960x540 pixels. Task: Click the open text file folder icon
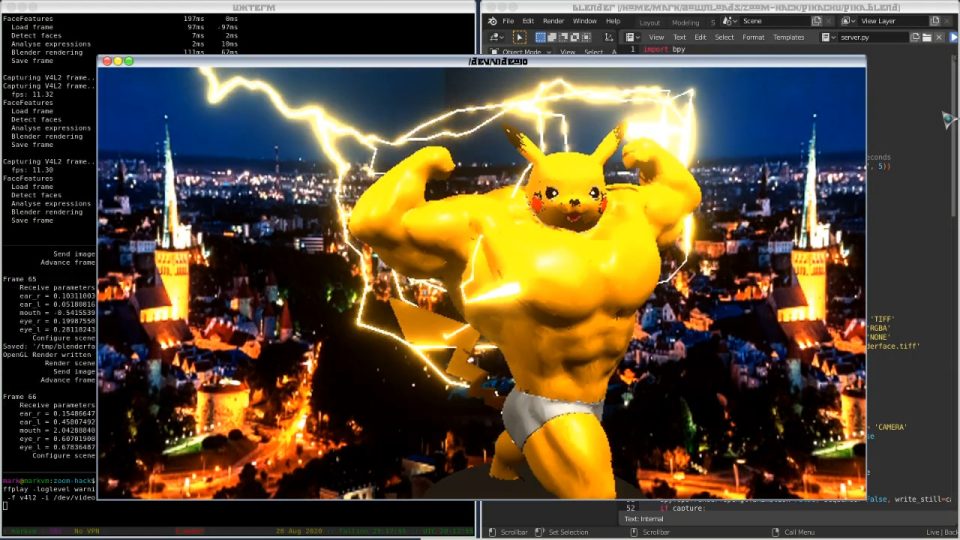pyautogui.click(x=927, y=37)
